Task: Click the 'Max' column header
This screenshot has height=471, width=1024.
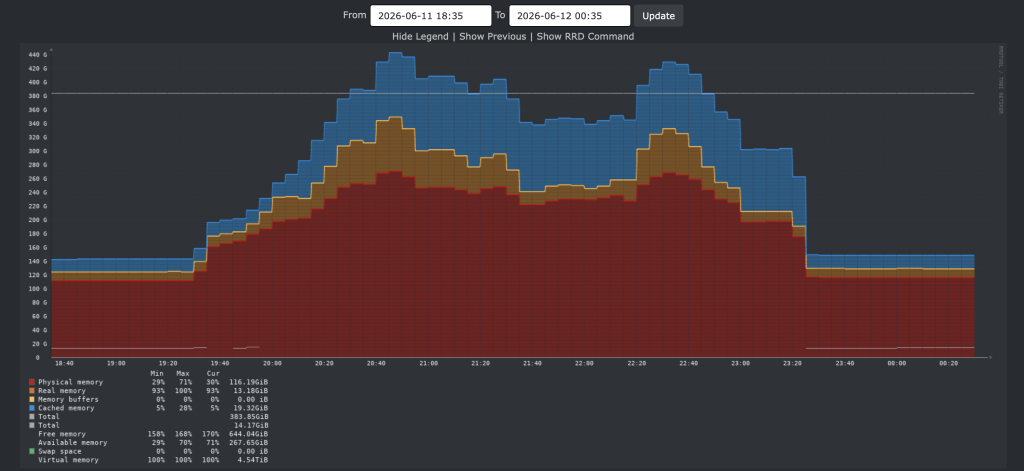Action: pyautogui.click(x=183, y=373)
